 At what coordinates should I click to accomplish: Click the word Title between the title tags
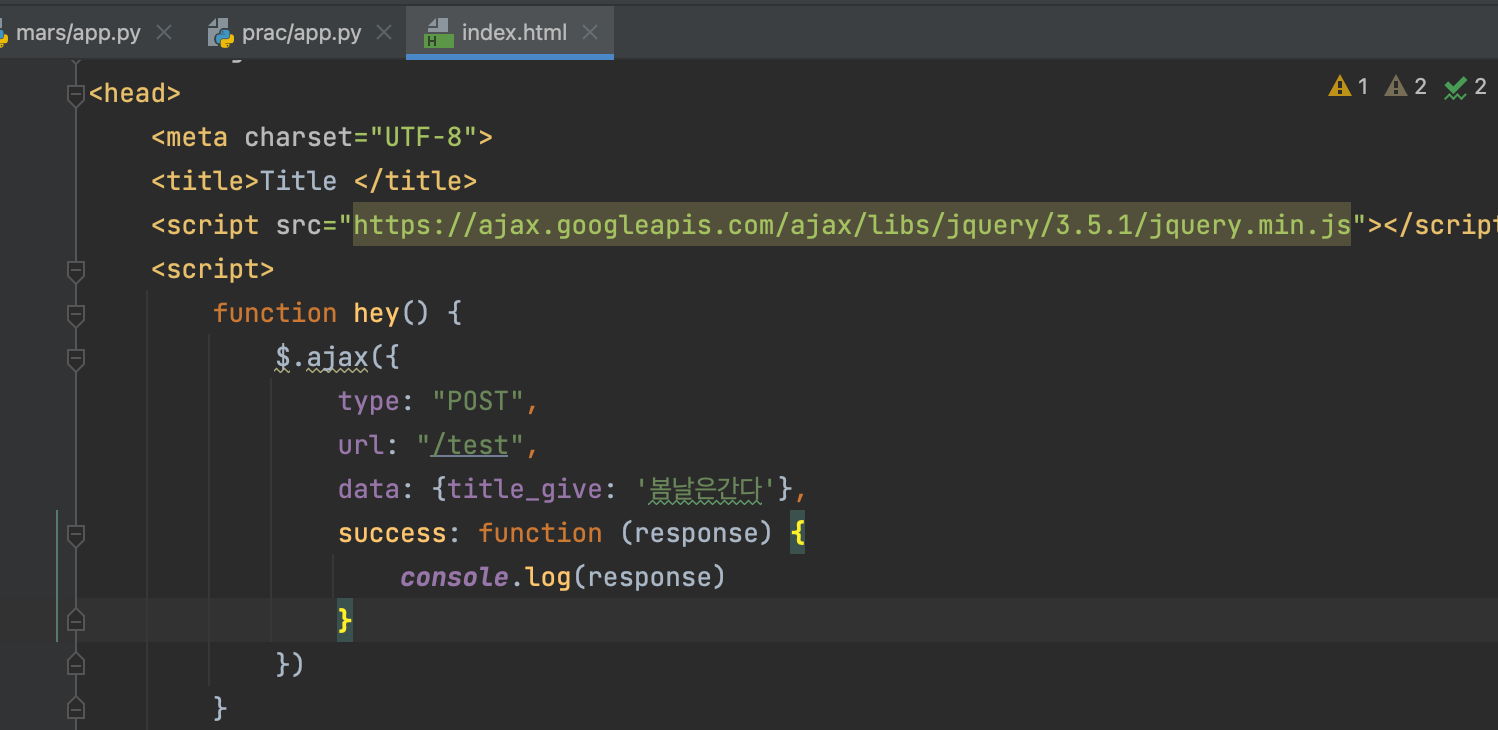click(x=298, y=181)
